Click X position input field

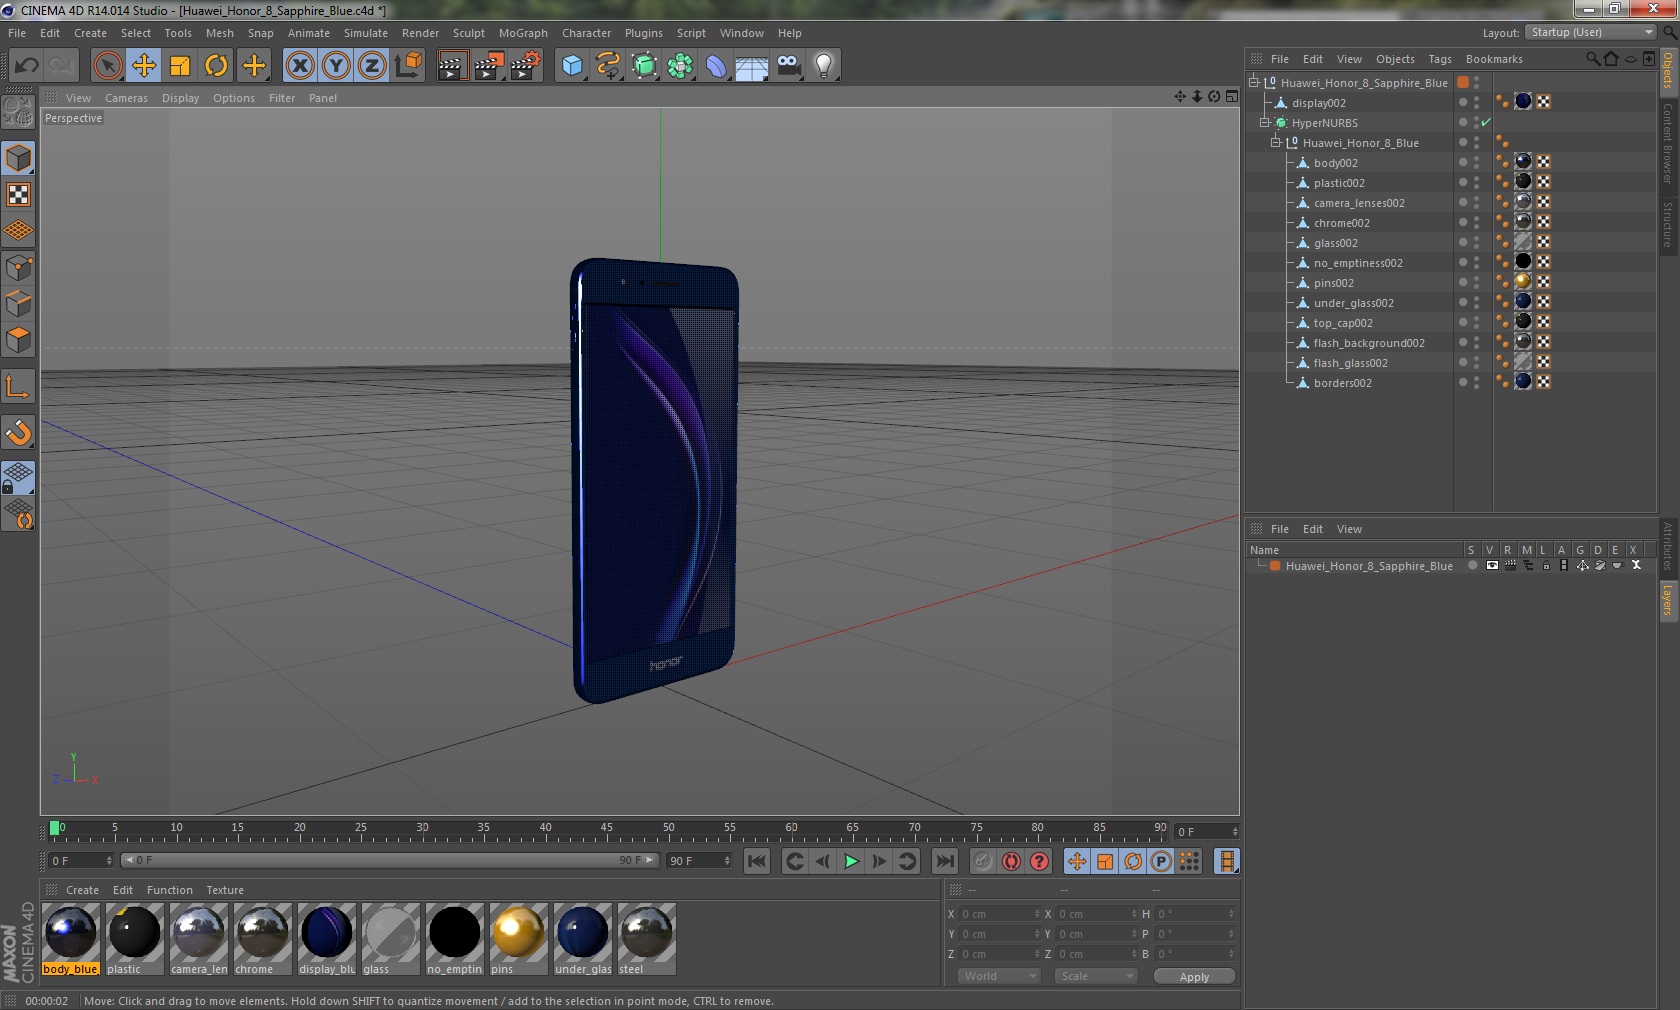click(999, 914)
